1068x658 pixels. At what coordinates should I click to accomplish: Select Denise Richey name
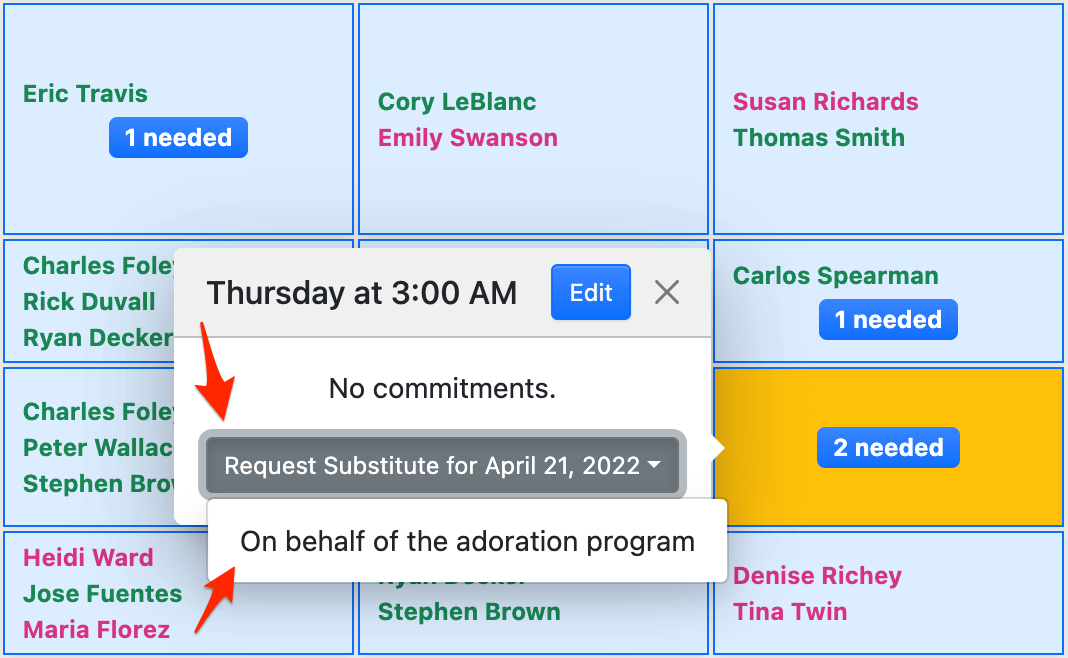[x=817, y=576]
